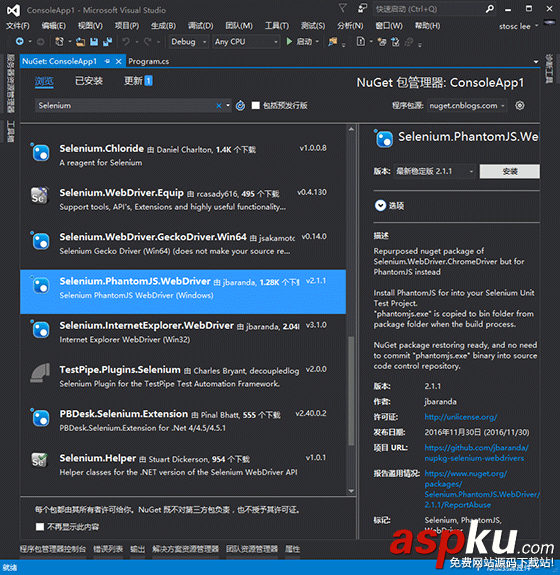
Task: Open the stosc lee account dropdown
Action: [x=519, y=26]
